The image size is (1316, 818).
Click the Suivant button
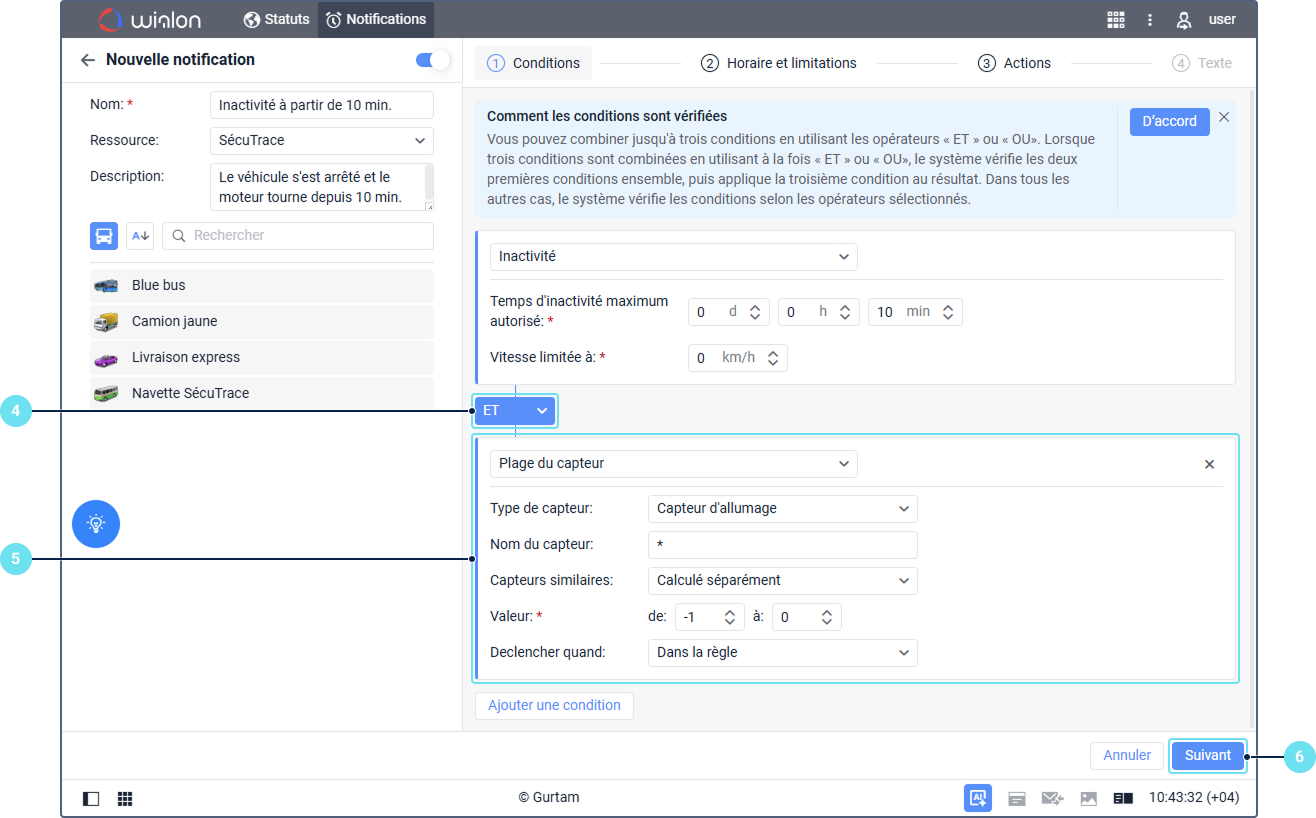point(1207,756)
